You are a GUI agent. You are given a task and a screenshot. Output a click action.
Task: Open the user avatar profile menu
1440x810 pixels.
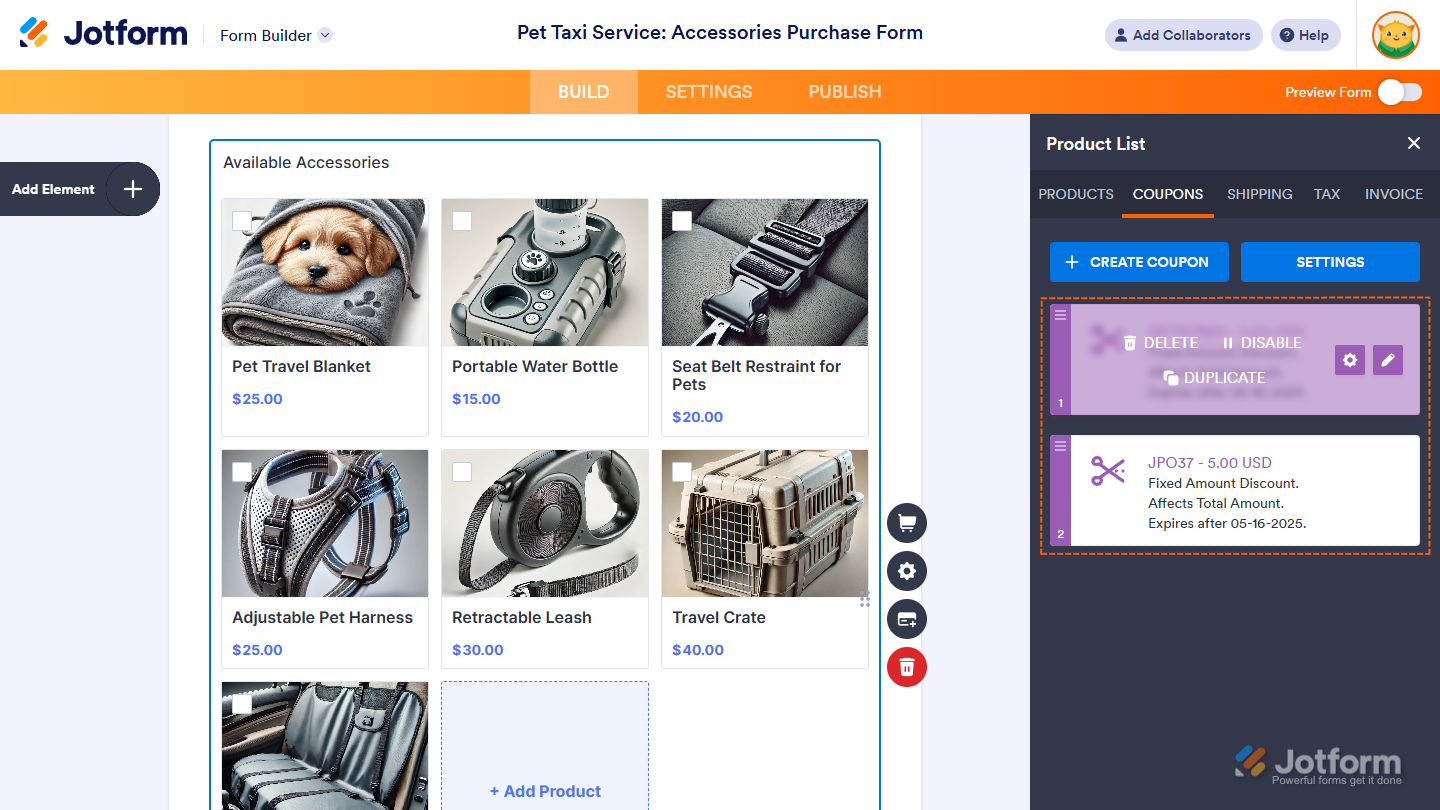pos(1396,35)
